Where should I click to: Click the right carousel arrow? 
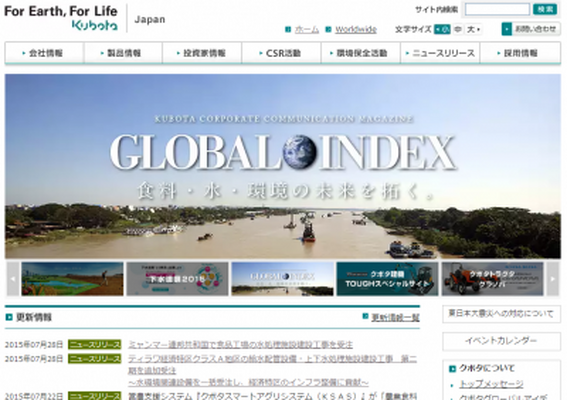552,279
